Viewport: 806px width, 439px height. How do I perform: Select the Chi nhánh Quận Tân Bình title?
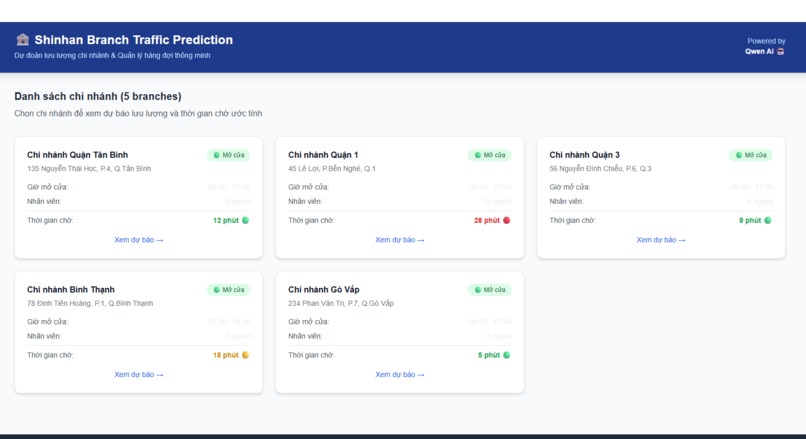click(78, 155)
